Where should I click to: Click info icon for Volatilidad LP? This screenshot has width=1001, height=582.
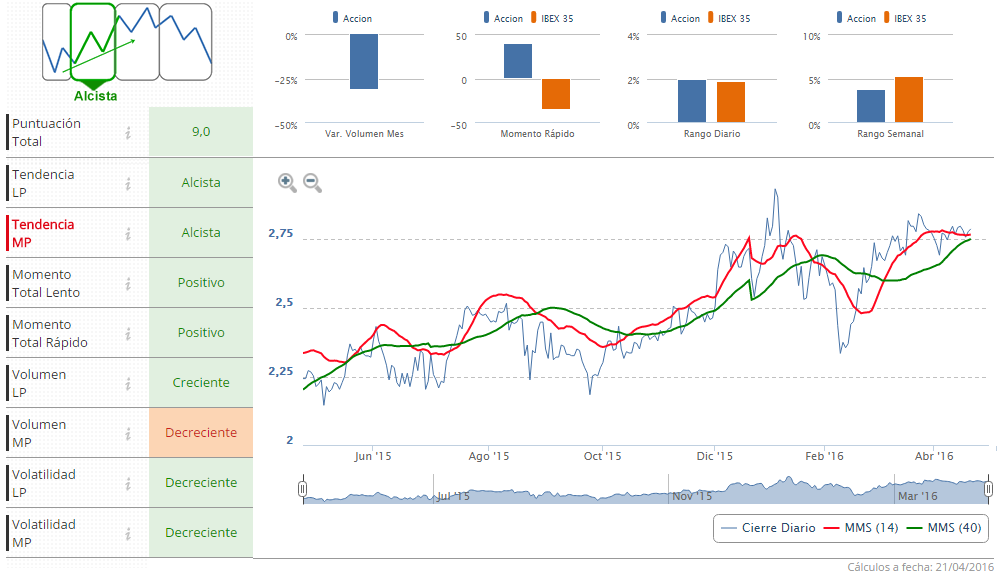point(128,483)
